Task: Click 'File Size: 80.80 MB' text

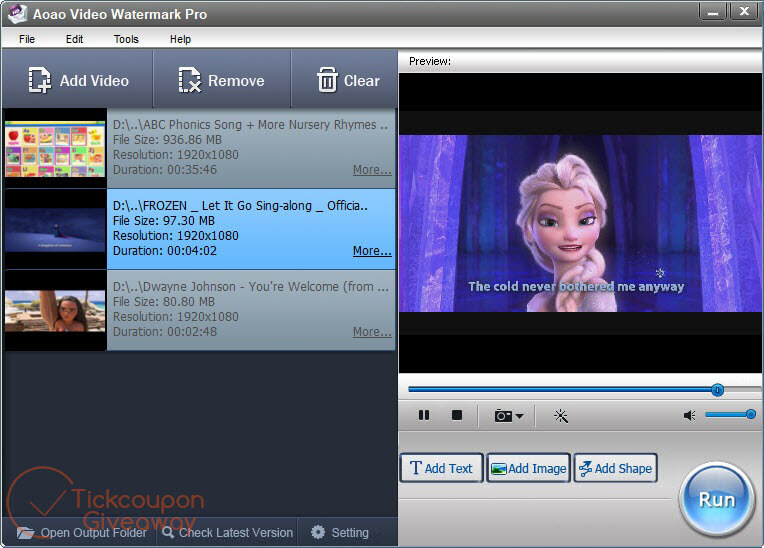Action: (164, 302)
